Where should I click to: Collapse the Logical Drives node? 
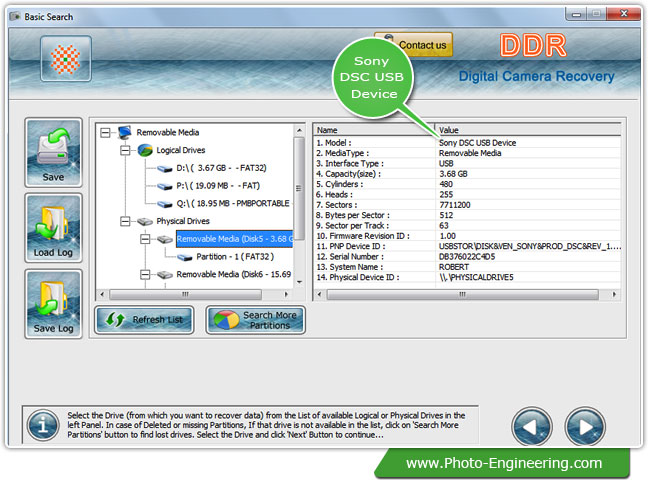pyautogui.click(x=125, y=150)
